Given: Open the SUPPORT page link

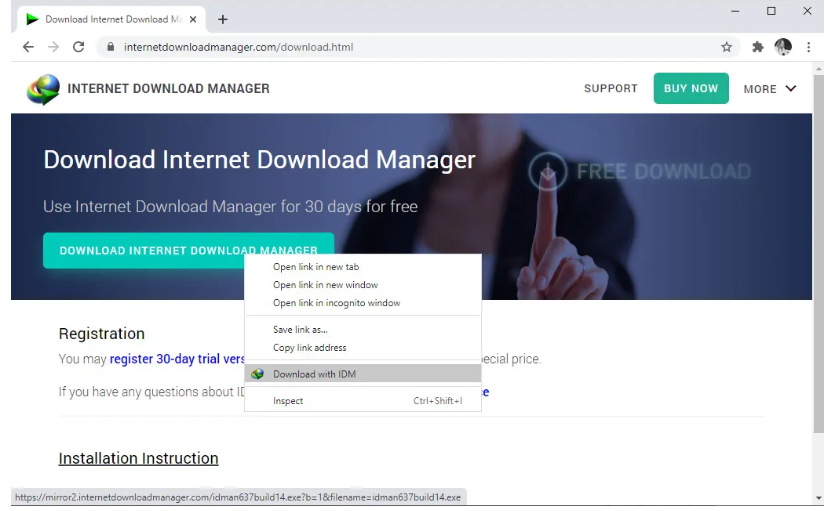Looking at the screenshot, I should (610, 88).
